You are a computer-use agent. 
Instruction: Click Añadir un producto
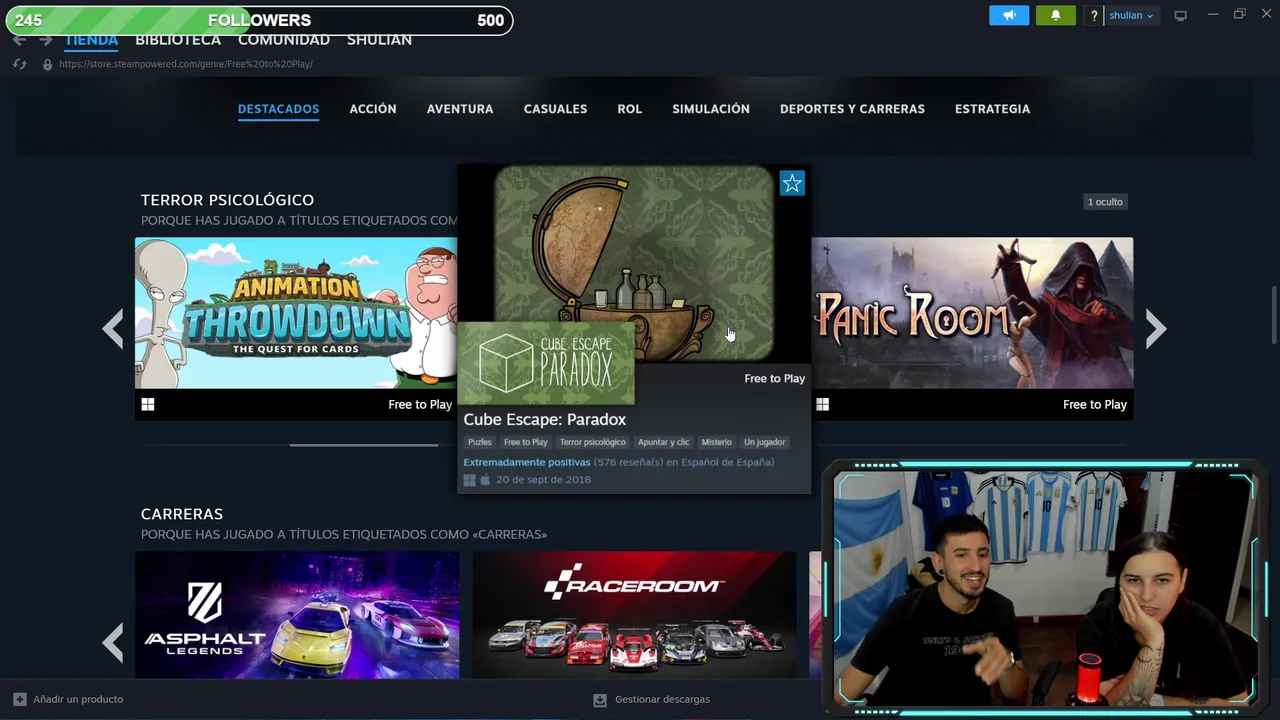coord(68,699)
